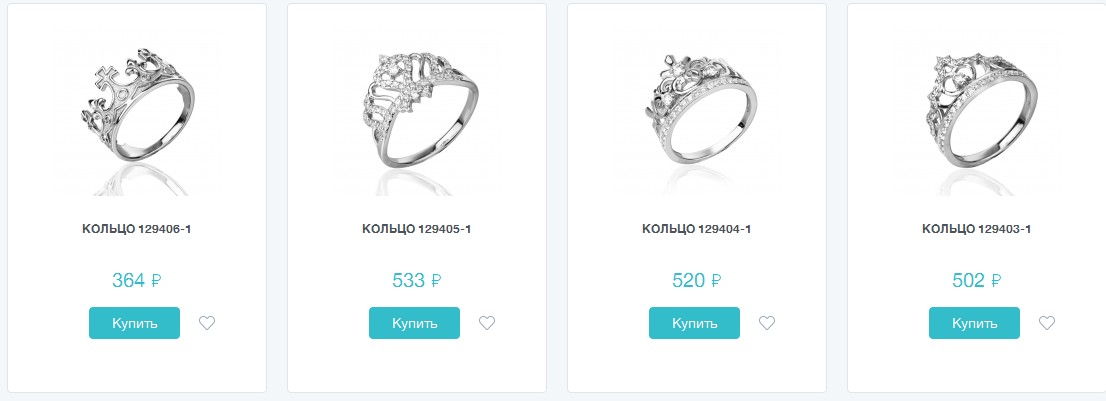Image resolution: width=1106 pixels, height=401 pixels.
Task: Open the КОЛЬЦО 129406-1 product title
Action: (136, 229)
